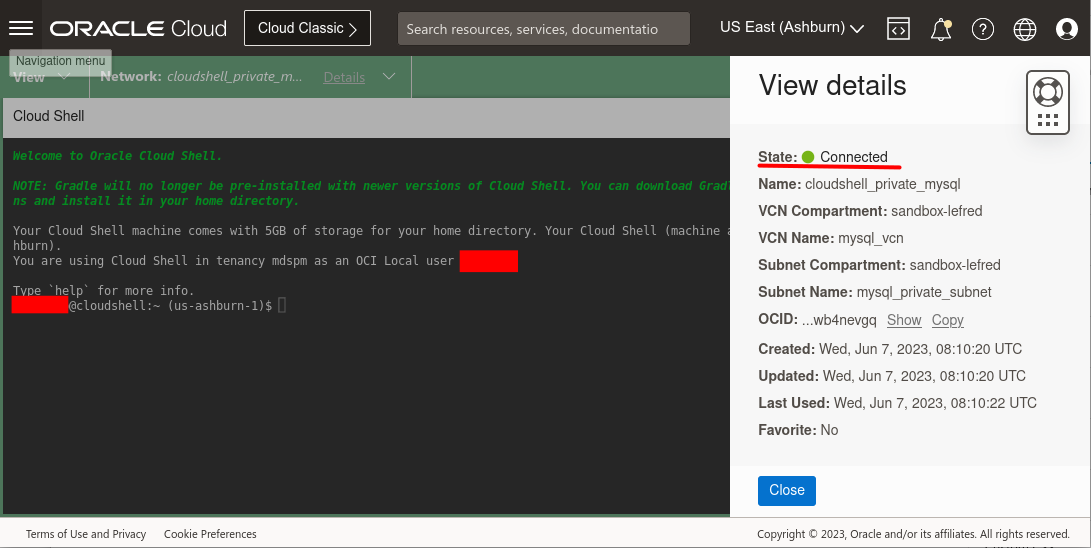Click the 'Favorite: No' entry
The width and height of the screenshot is (1091, 548).
(798, 430)
